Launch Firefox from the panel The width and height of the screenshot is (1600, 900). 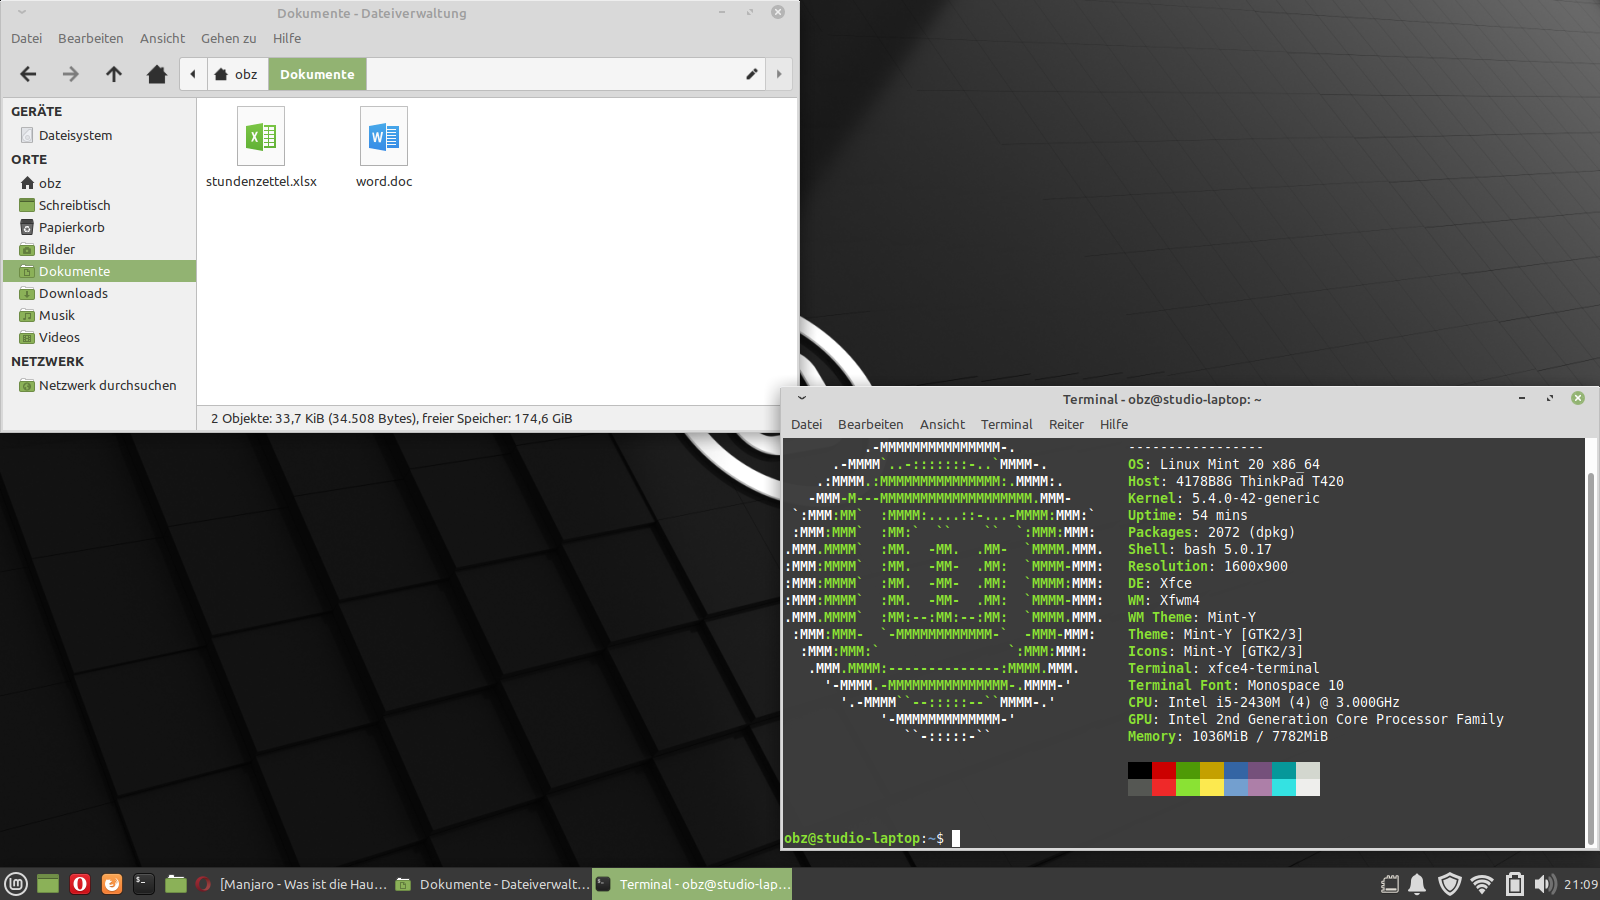112,884
